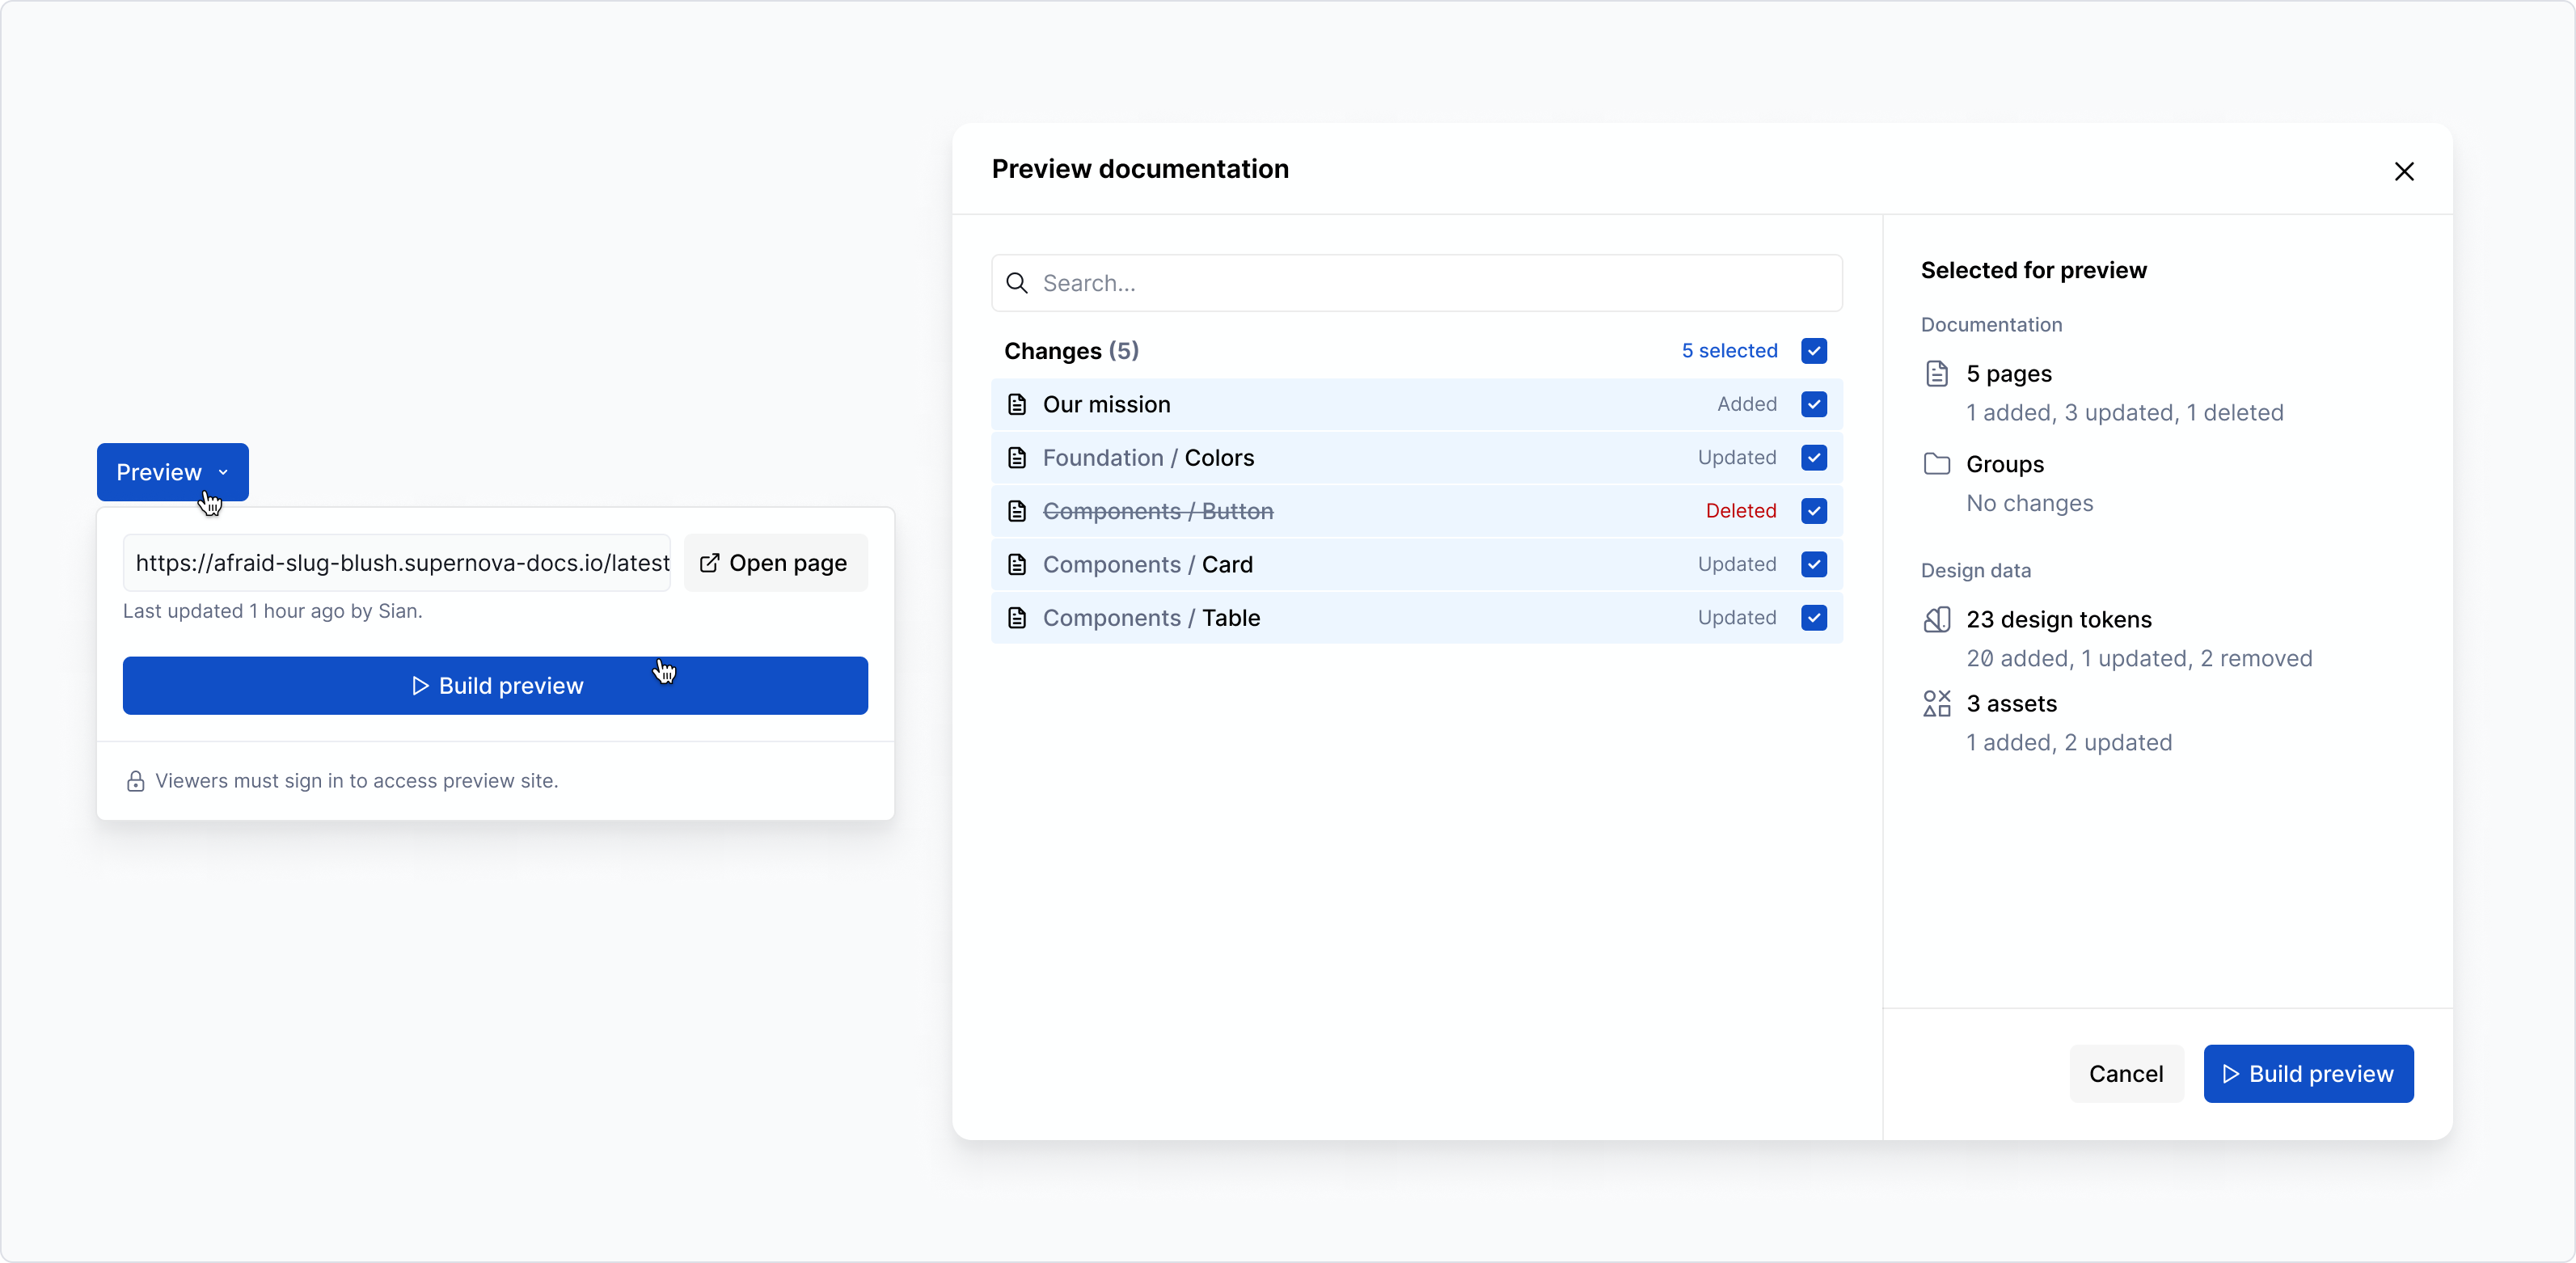Click the search magnifier icon
The height and width of the screenshot is (1263, 2576).
coord(1017,283)
